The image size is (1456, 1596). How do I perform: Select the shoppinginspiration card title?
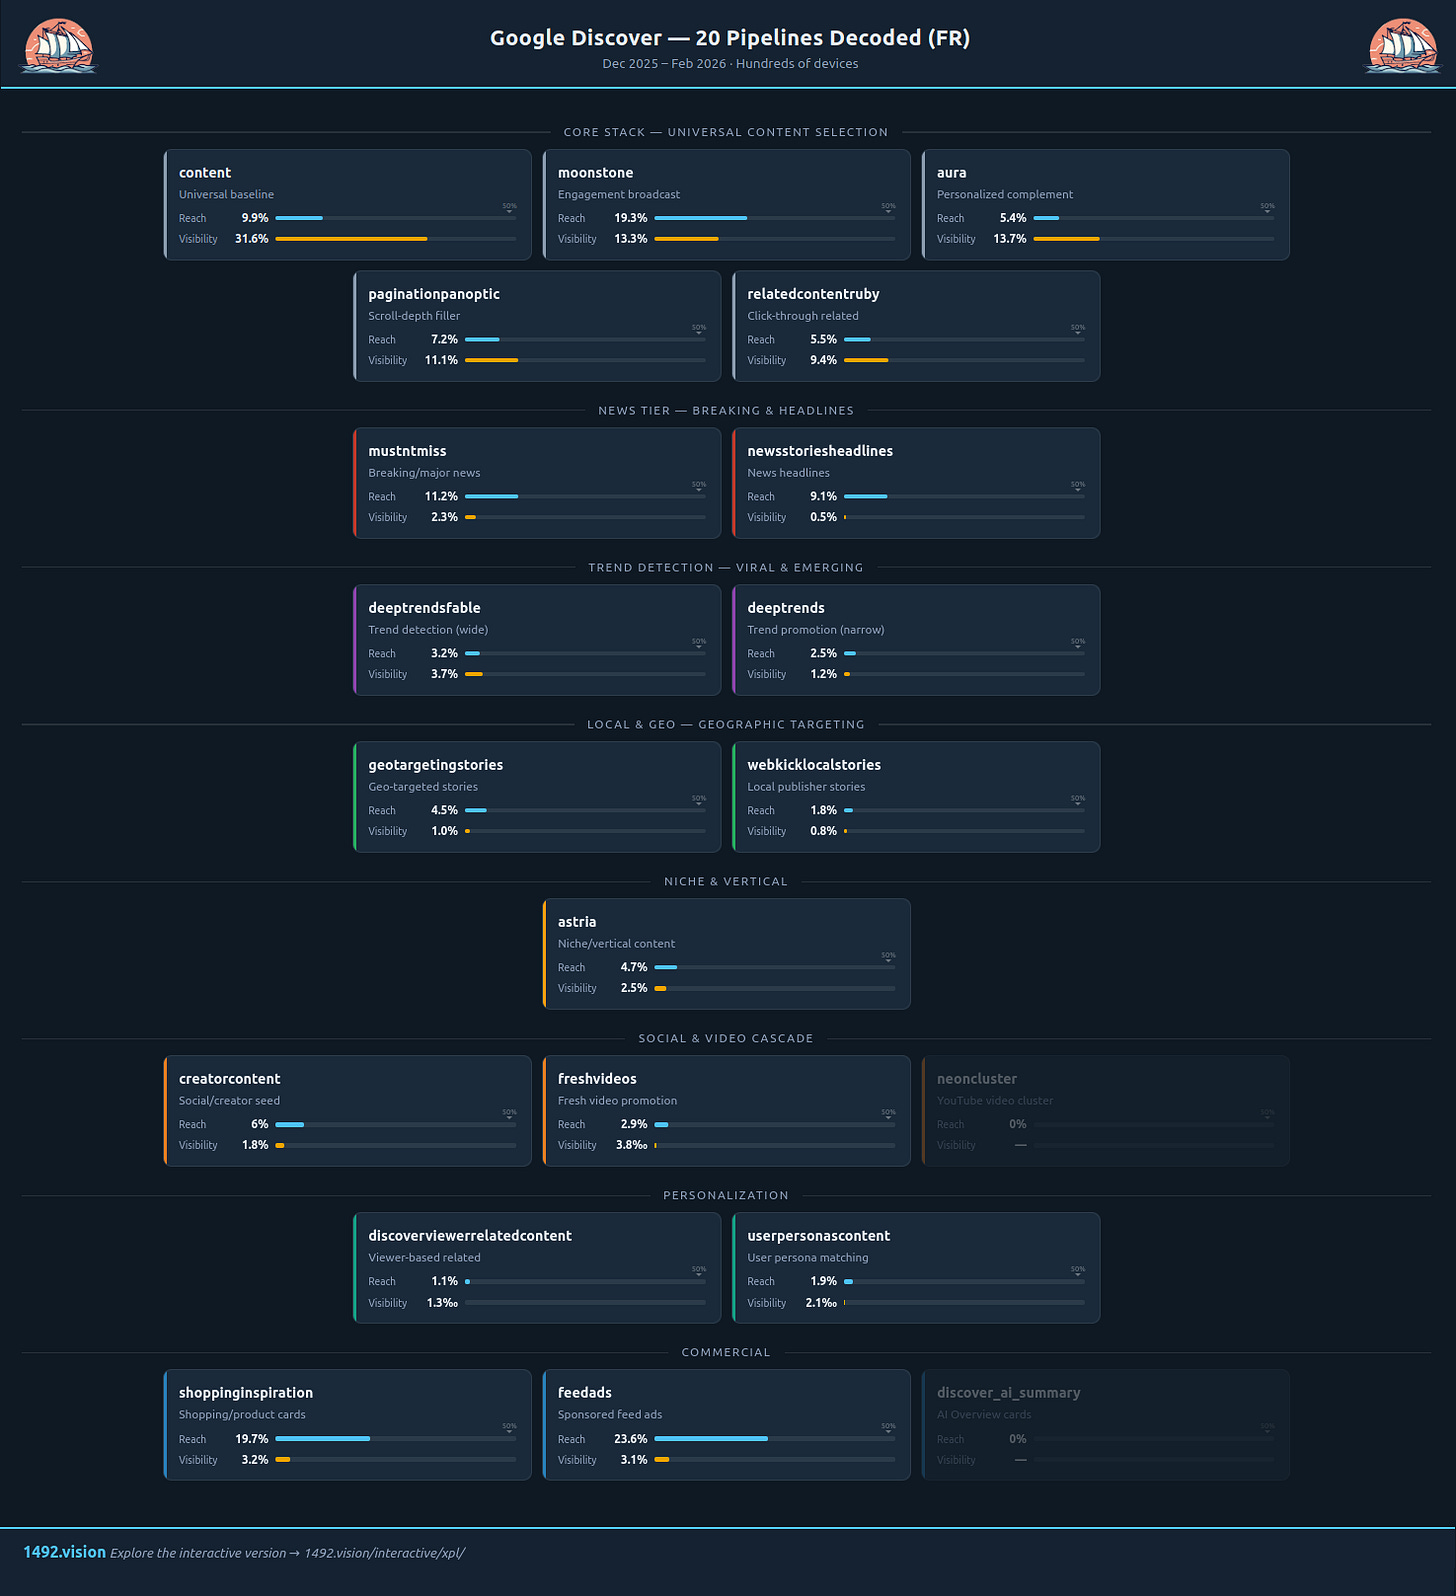click(x=246, y=1393)
